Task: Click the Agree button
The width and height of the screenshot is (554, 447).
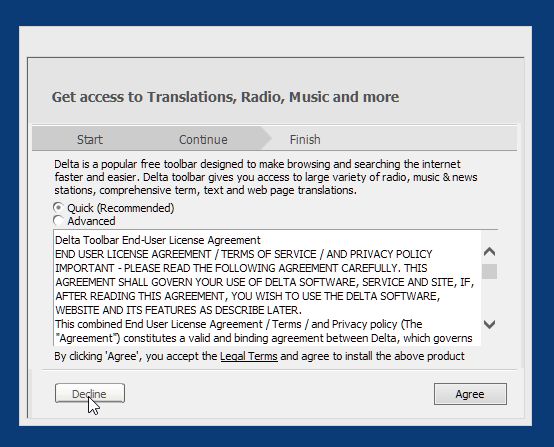Action: tap(470, 394)
